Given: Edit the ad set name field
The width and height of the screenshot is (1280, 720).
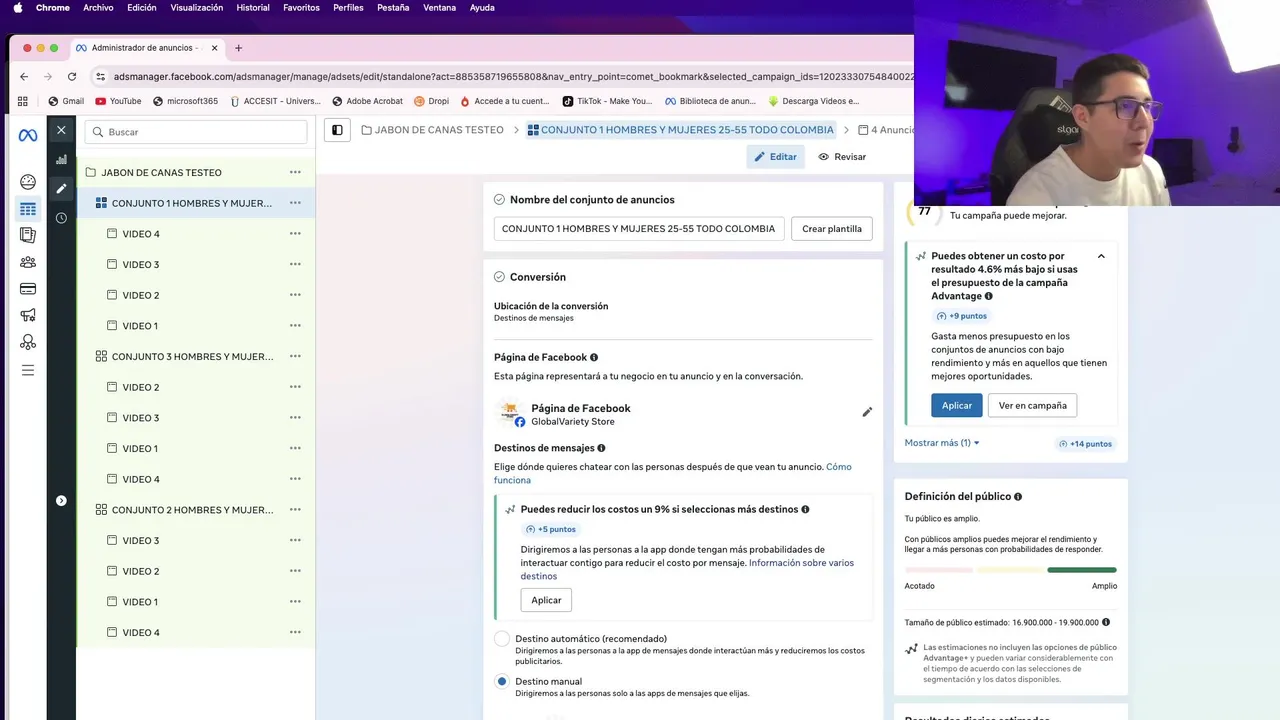Looking at the screenshot, I should [639, 229].
